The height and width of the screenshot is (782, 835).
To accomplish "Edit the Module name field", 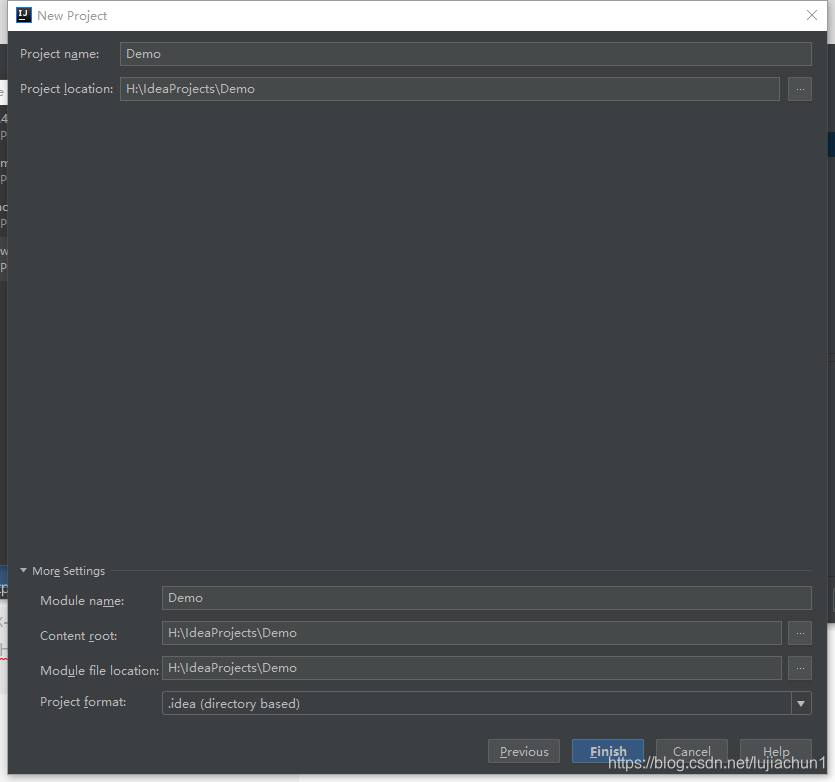I will [x=487, y=598].
